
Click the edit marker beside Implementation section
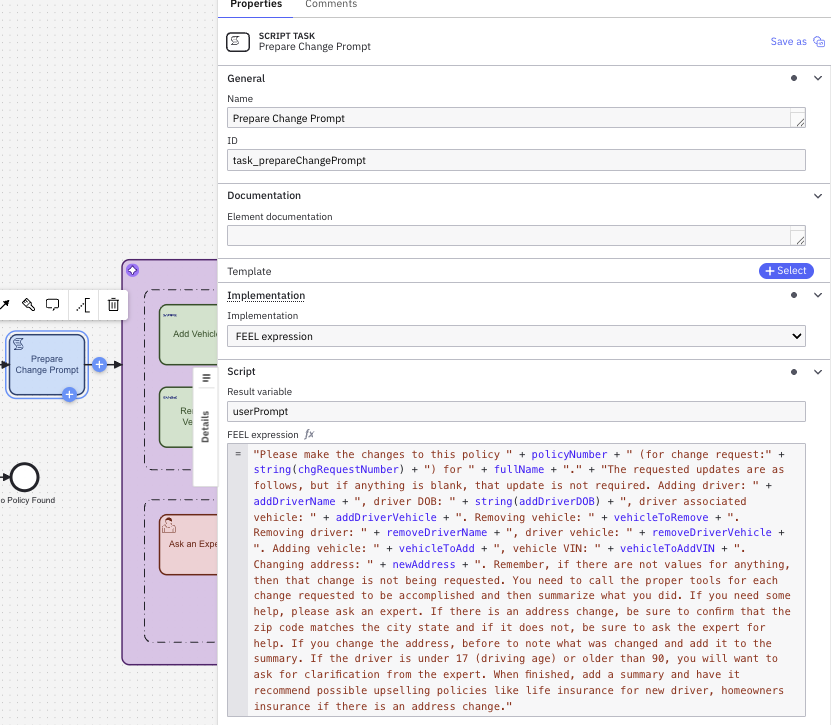794,295
